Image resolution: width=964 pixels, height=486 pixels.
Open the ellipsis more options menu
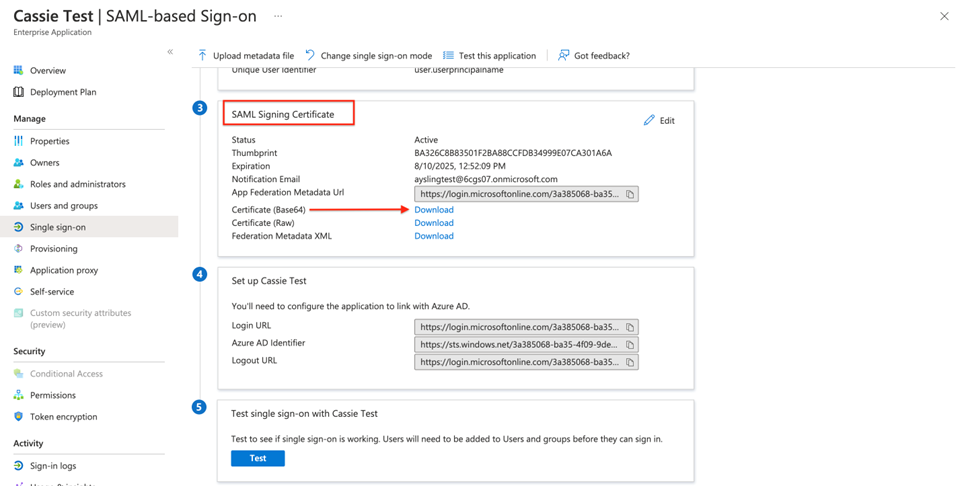point(278,16)
